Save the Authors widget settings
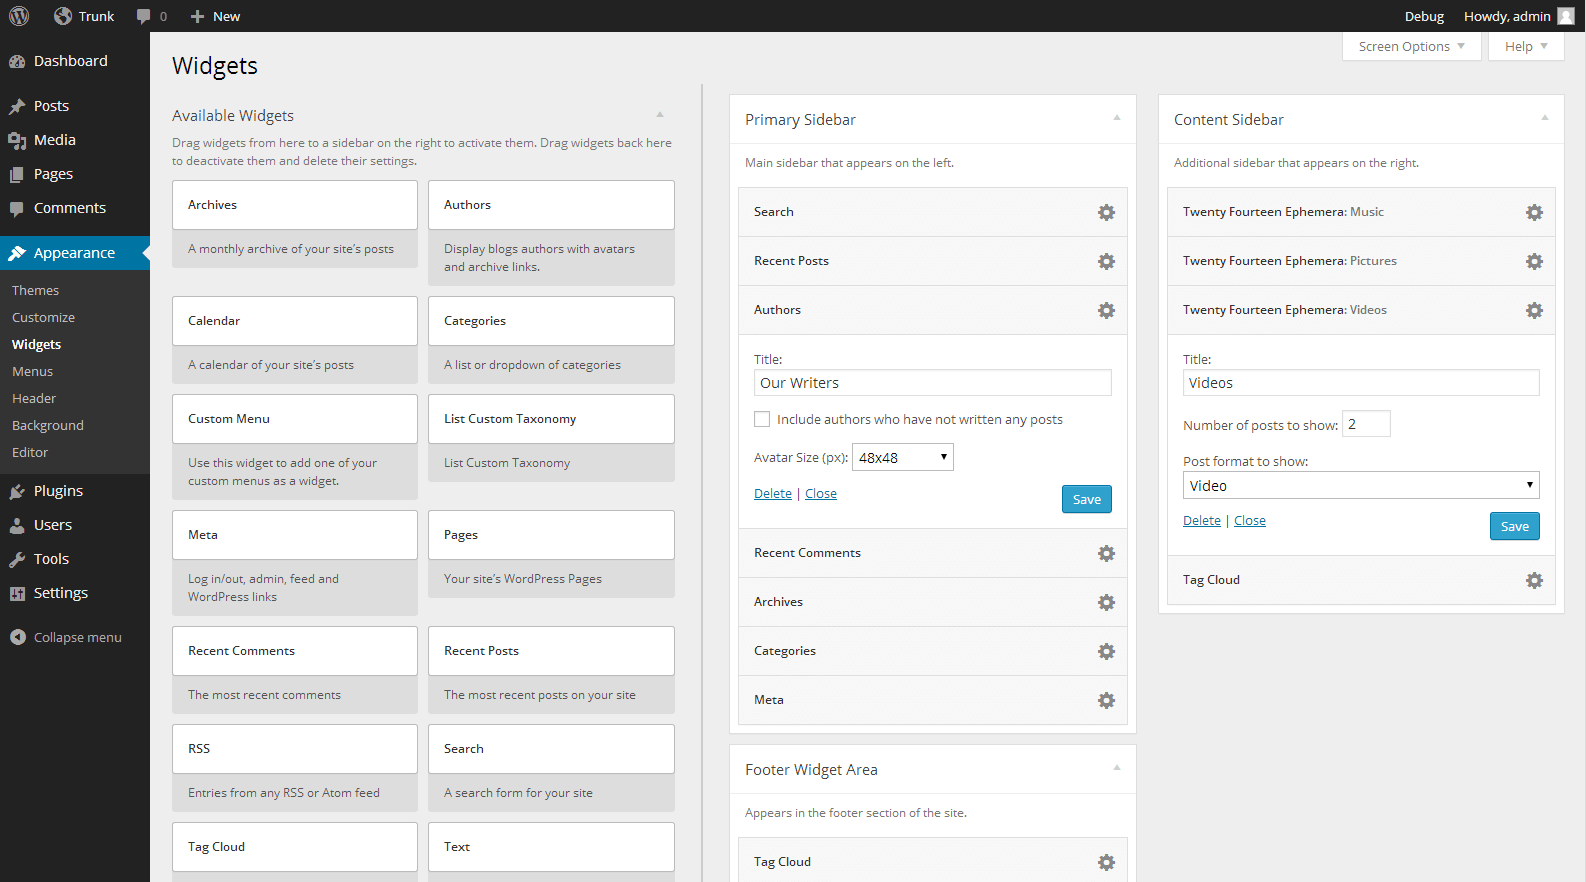The image size is (1586, 882). 1087,499
